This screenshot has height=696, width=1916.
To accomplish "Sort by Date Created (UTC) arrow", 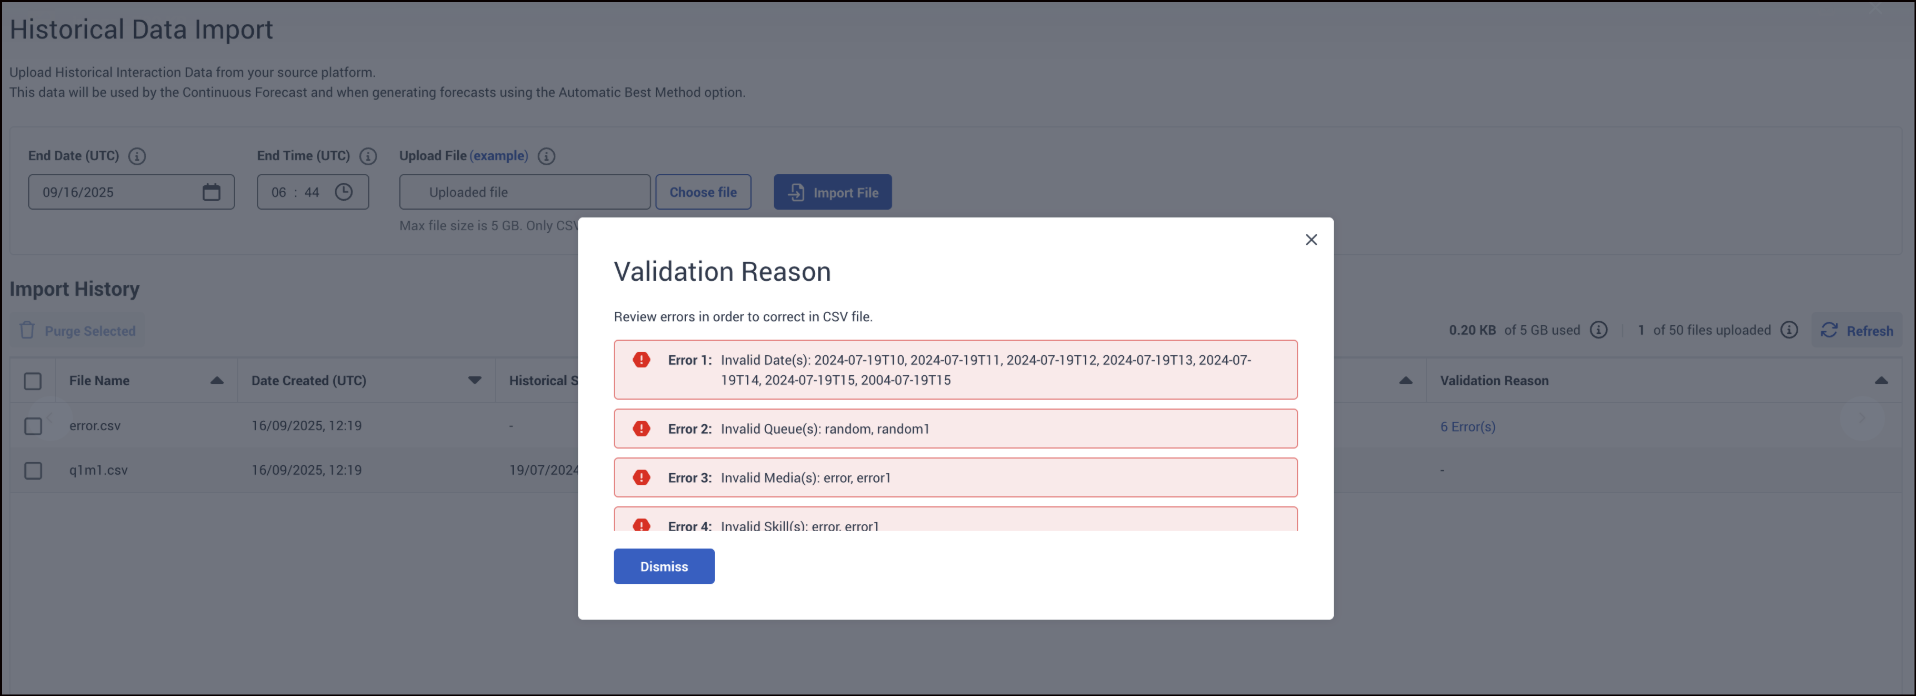I will [x=475, y=380].
